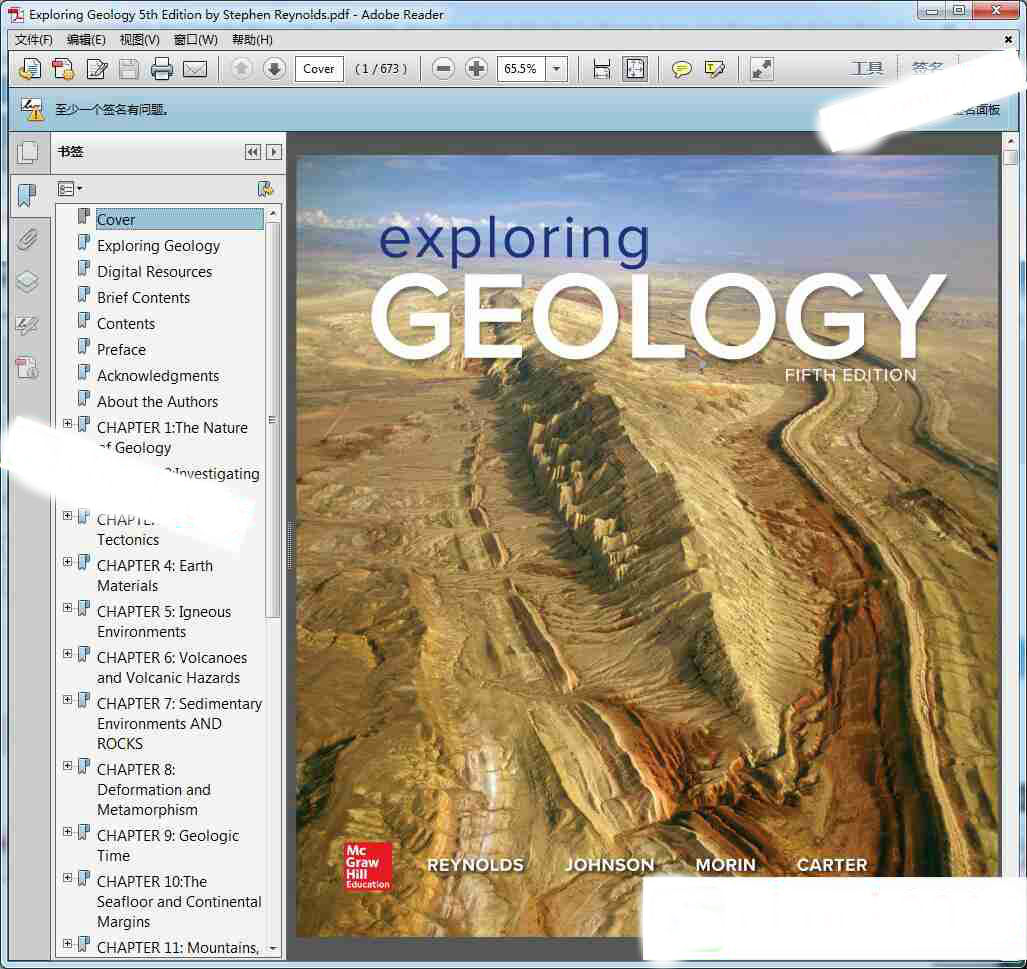Screen dimensions: 1027x969
Task: Select the fit whole page icon
Action: [x=635, y=69]
